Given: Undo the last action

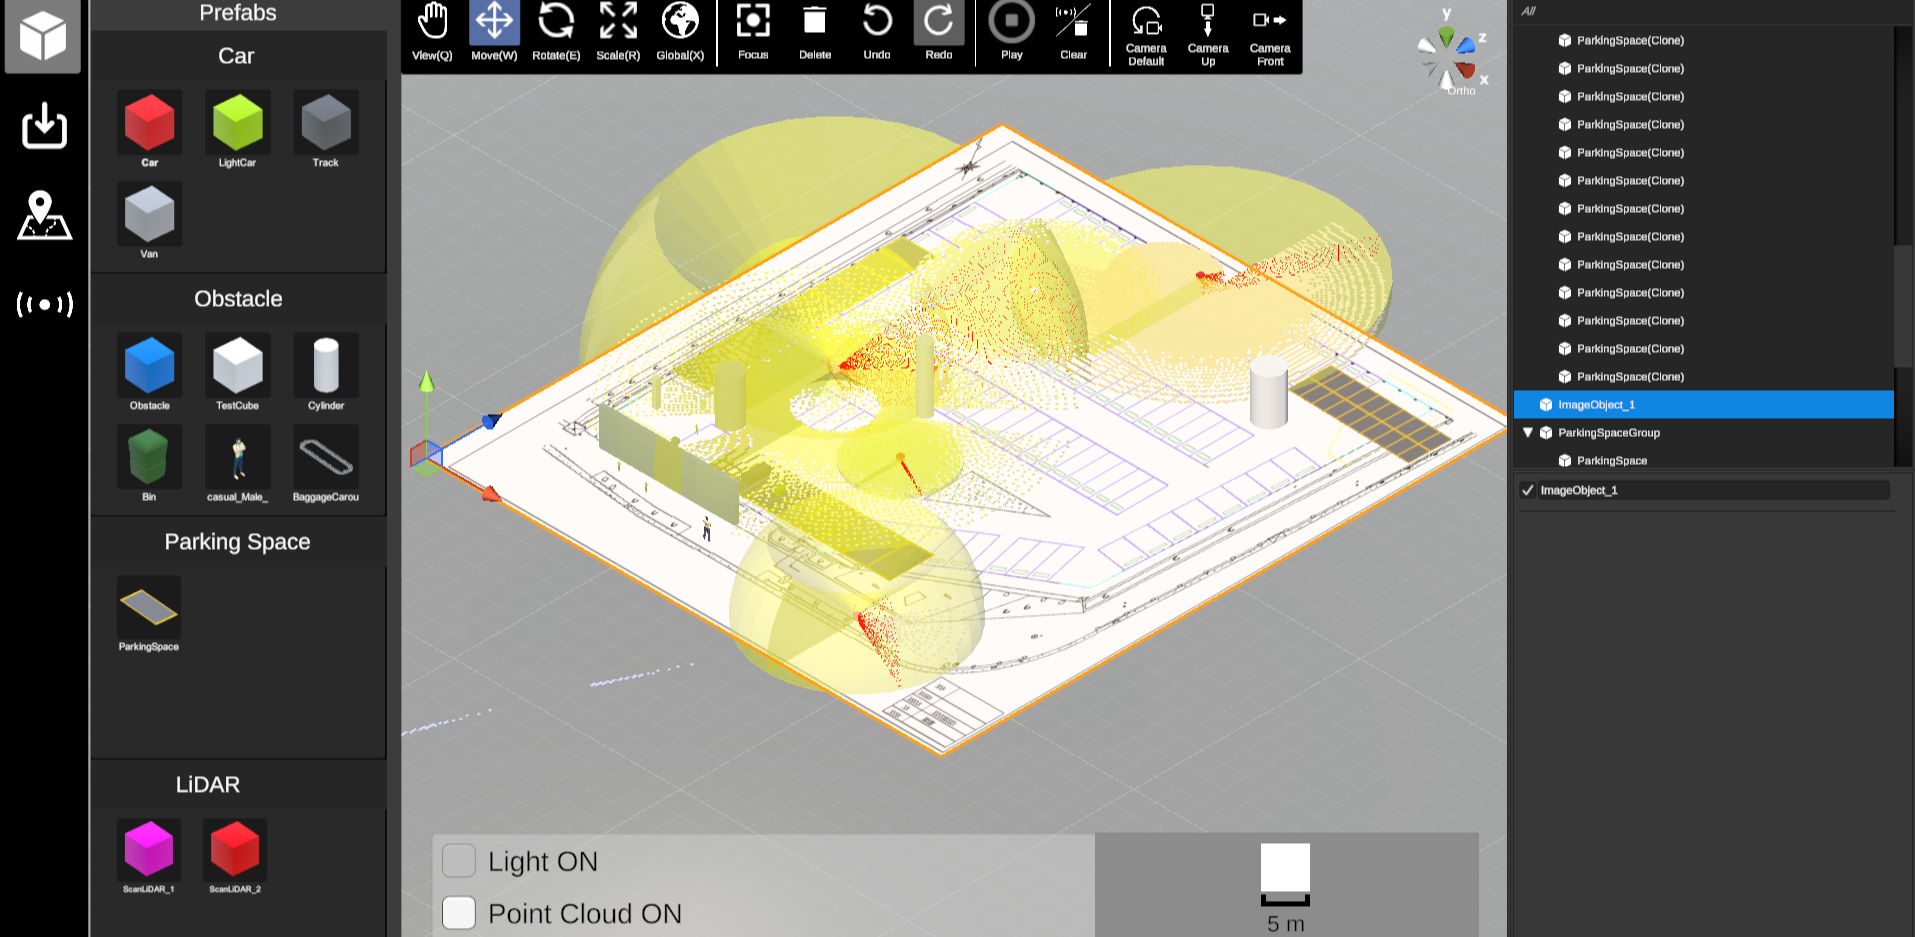Looking at the screenshot, I should click(x=877, y=32).
